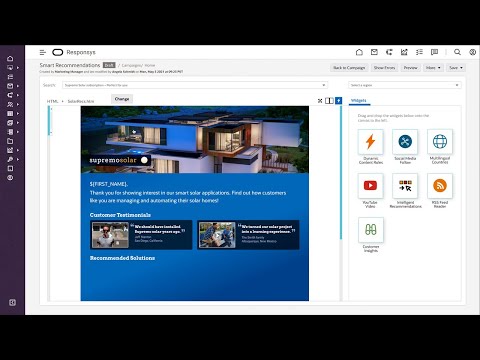The height and width of the screenshot is (360, 480).
Task: Toggle the hamburger navigation menu
Action: (x=43, y=52)
